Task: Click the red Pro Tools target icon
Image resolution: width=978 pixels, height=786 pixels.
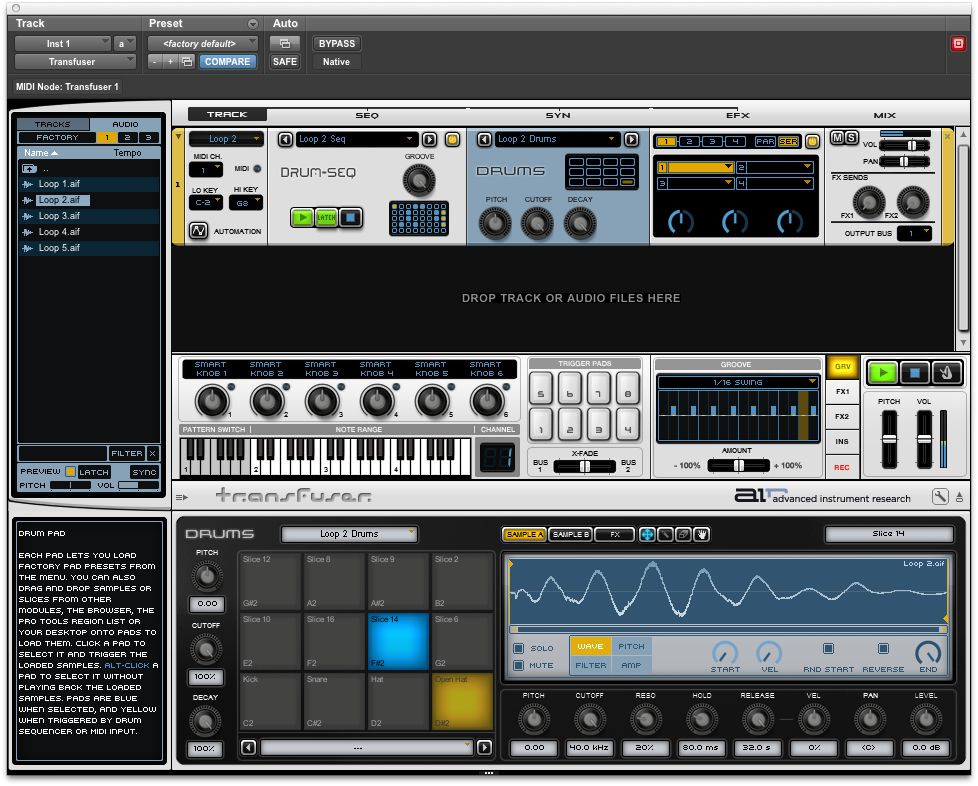Action: tap(958, 43)
